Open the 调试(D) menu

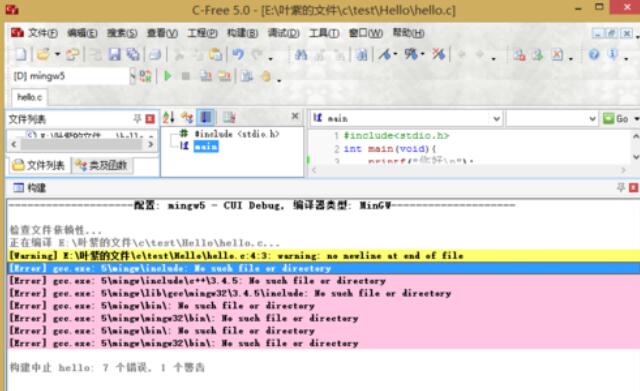283,33
